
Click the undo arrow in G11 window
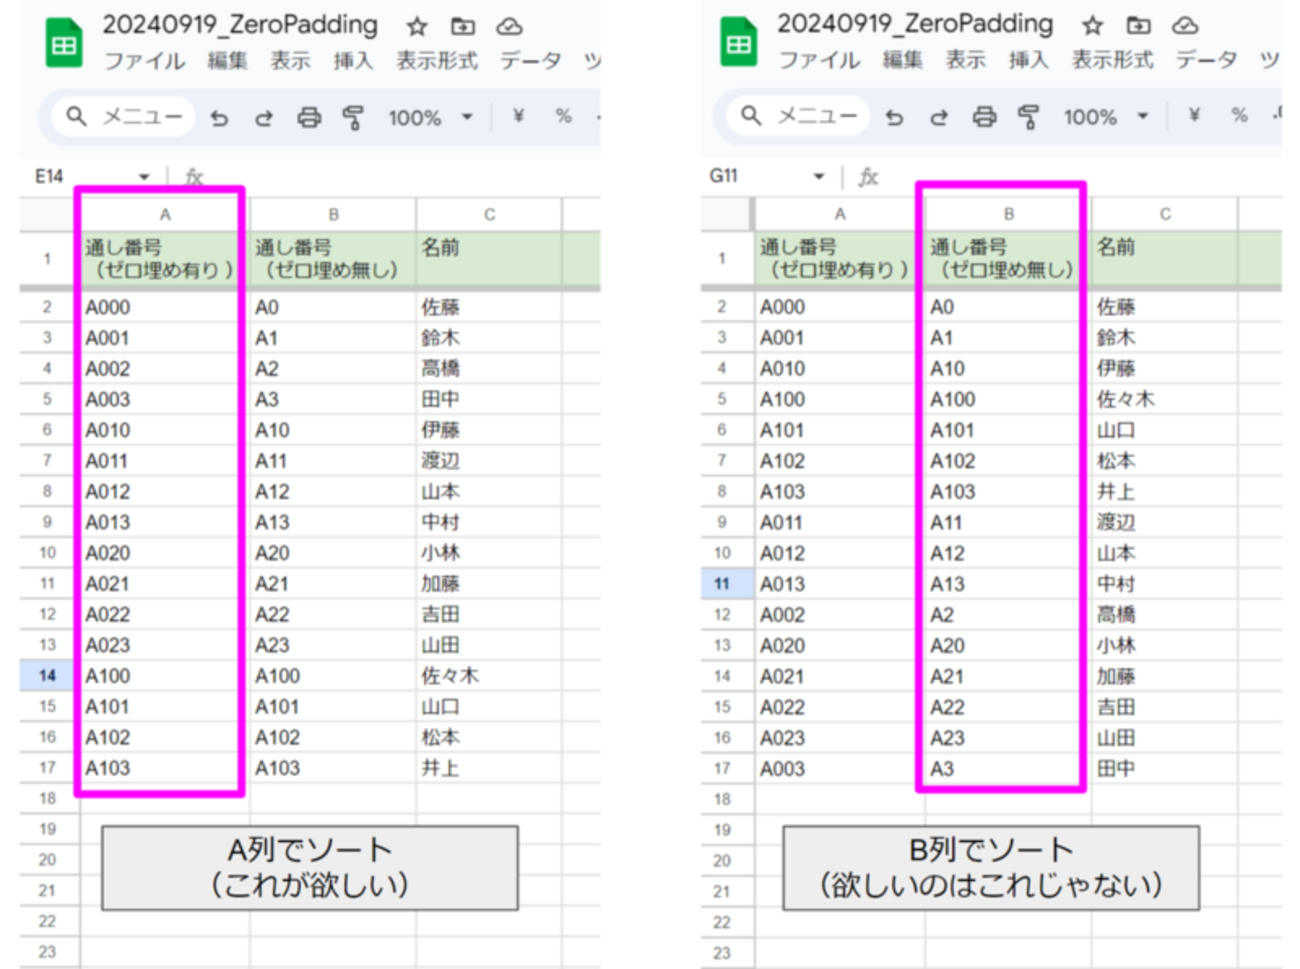click(894, 117)
